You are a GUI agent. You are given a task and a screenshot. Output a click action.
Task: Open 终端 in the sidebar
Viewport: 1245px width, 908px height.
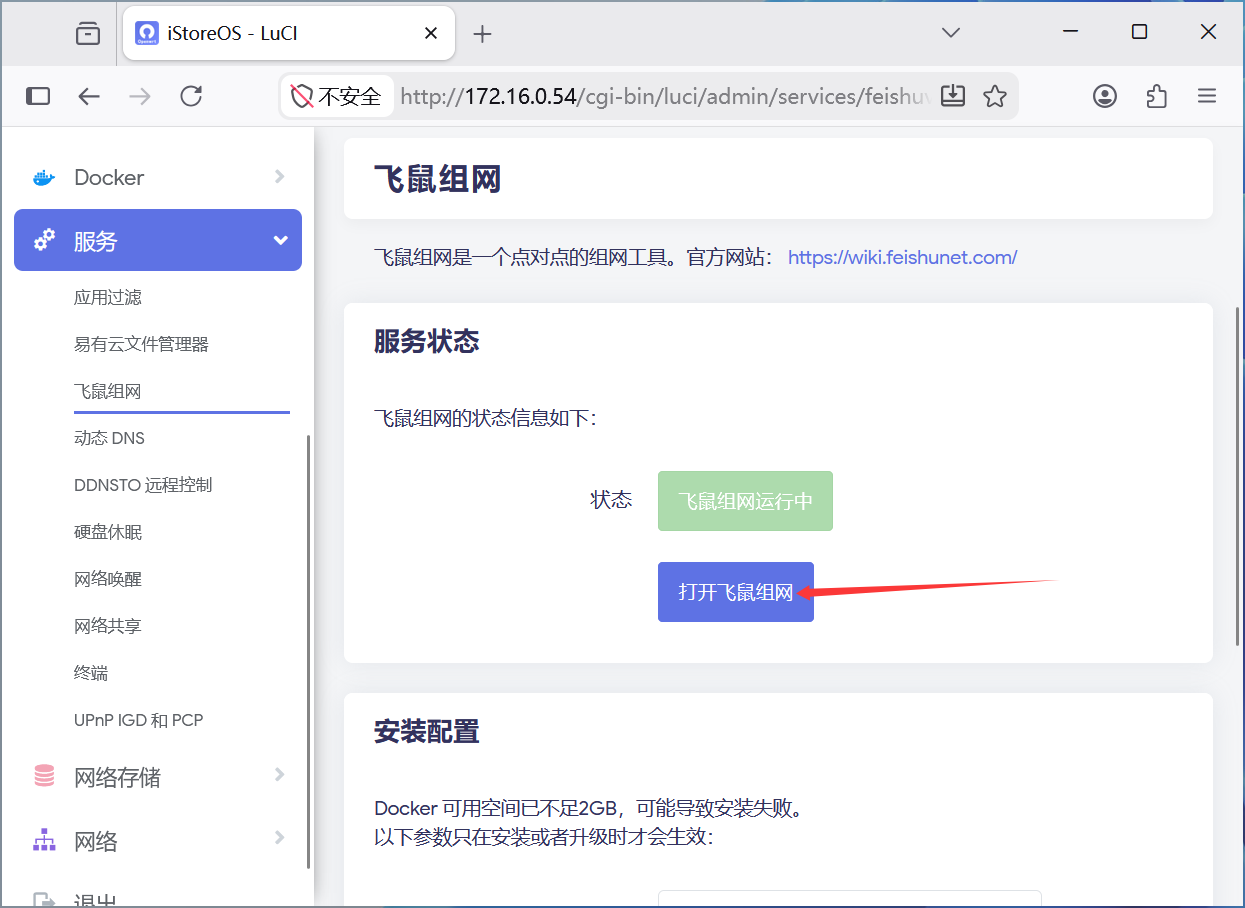[91, 673]
